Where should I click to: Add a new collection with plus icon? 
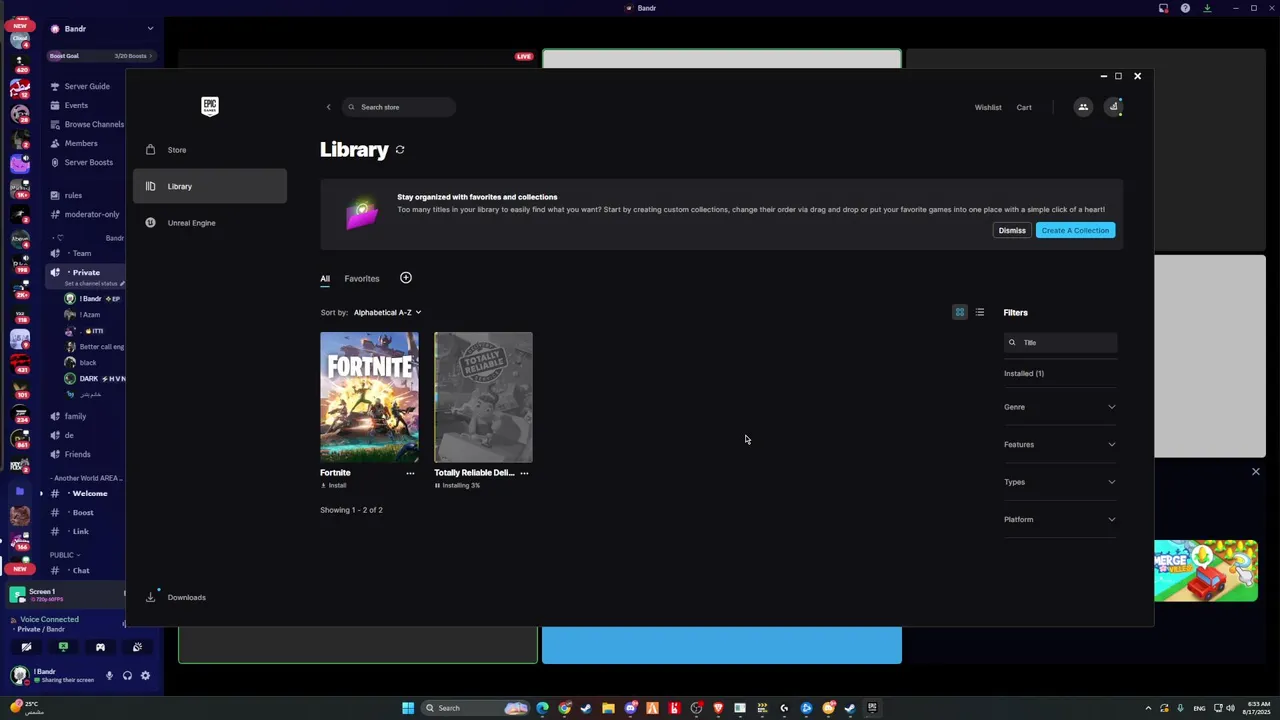406,278
